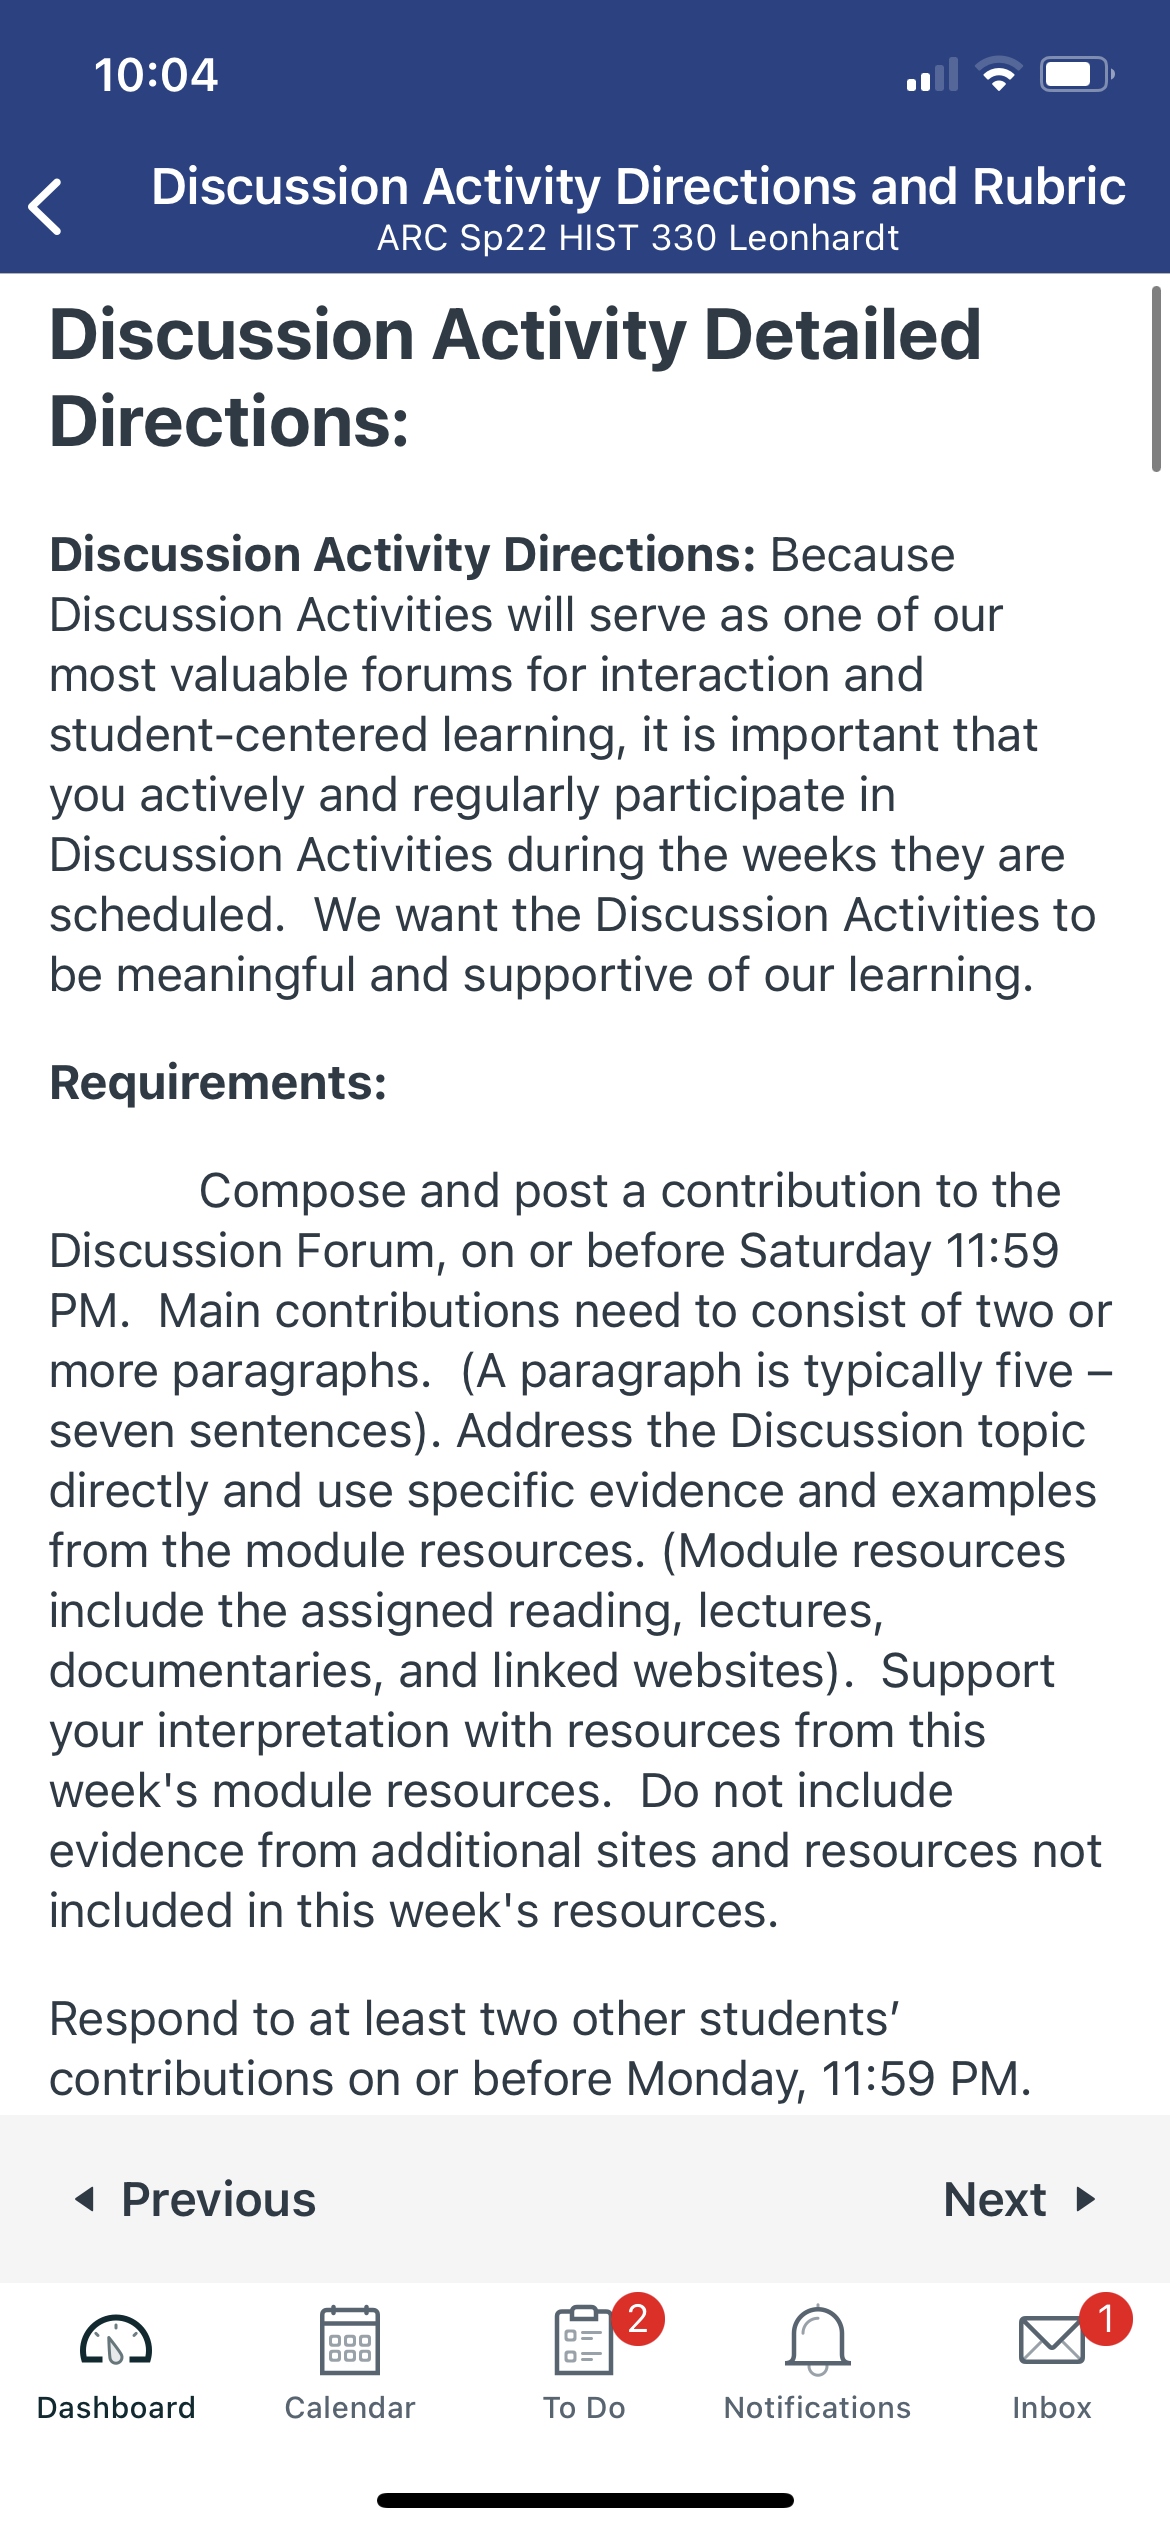1170x2532 pixels.
Task: Click the left triangle beside Previous
Action: (x=85, y=2199)
